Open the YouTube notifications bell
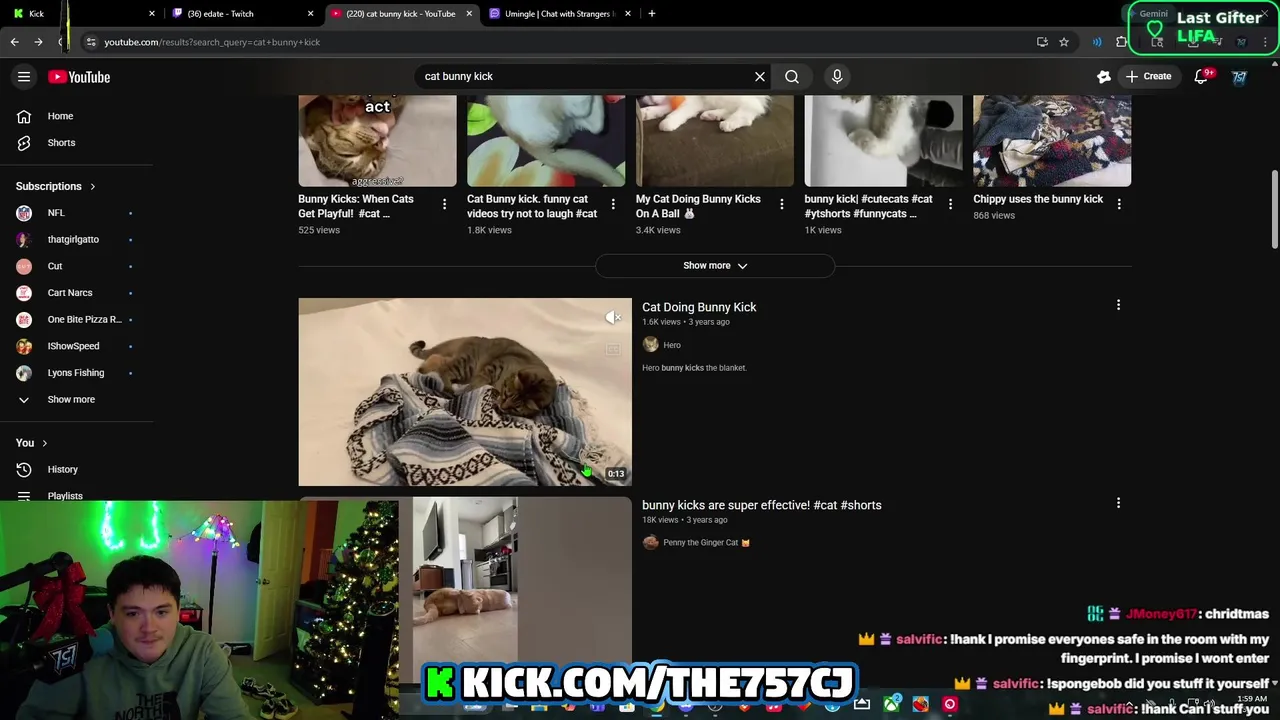The image size is (1280, 720). 1202,77
